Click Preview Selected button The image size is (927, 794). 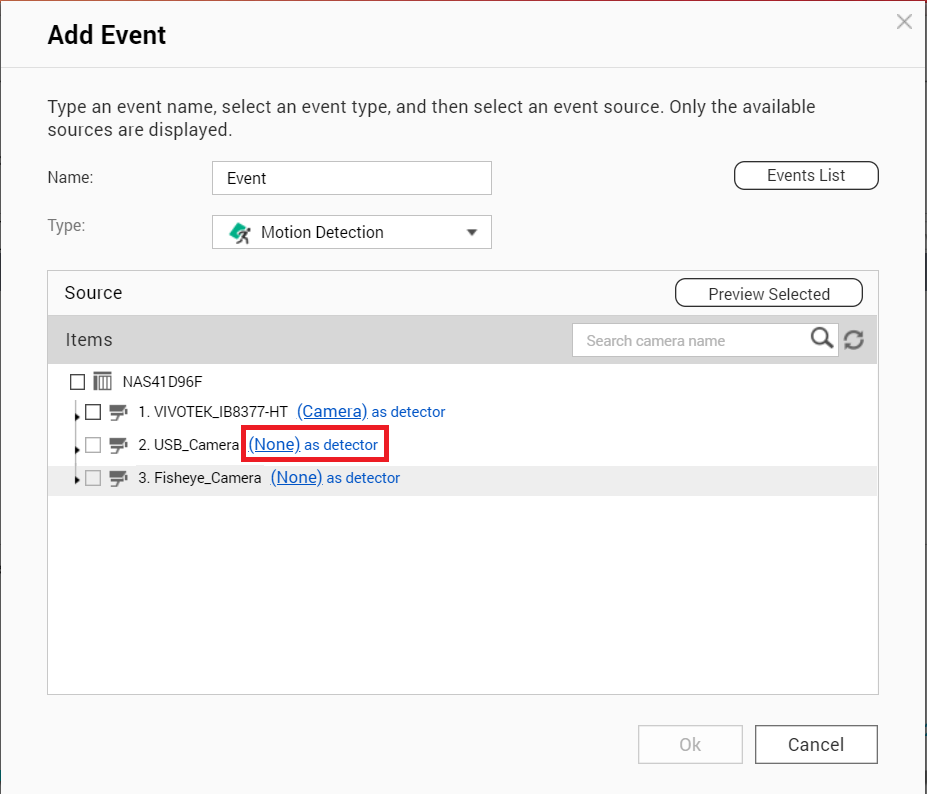[769, 293]
